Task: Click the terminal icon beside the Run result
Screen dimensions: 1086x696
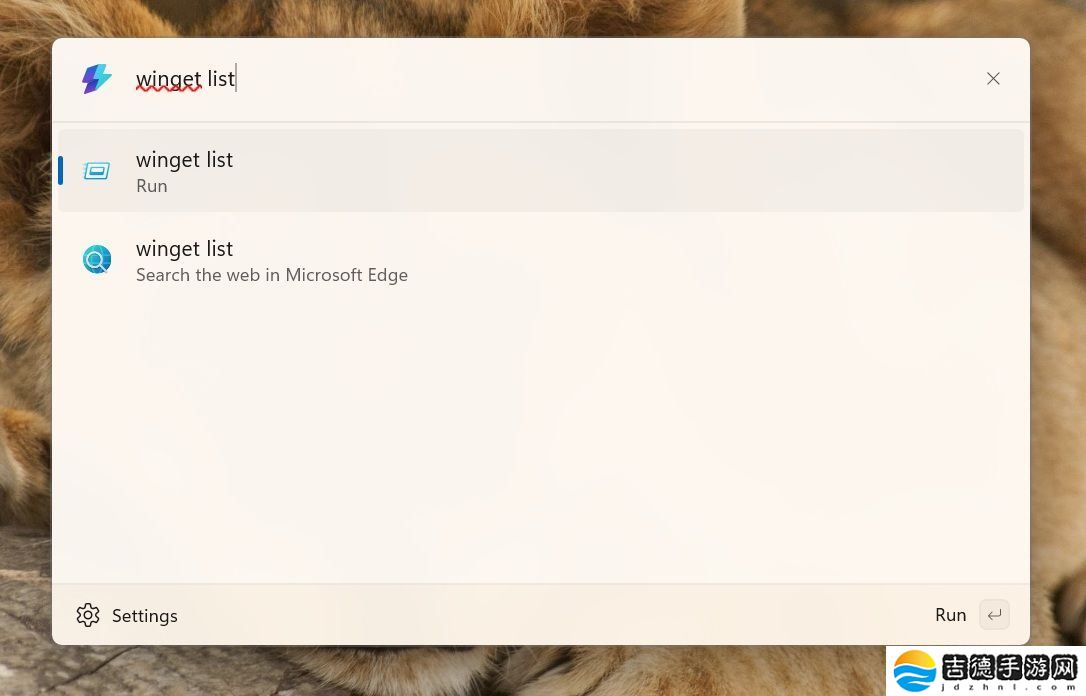Action: [97, 171]
